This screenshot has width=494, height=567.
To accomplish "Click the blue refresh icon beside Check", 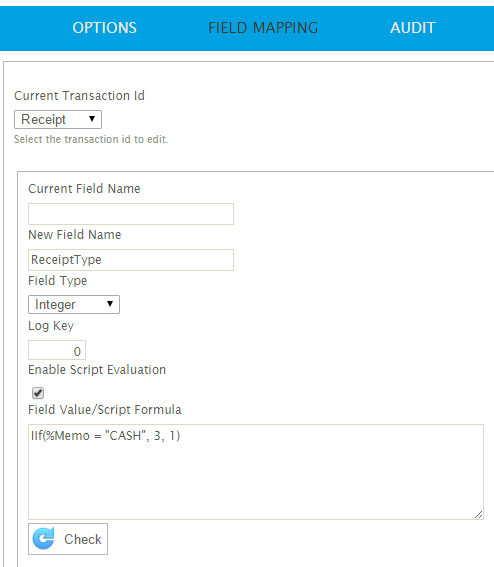I will tap(44, 538).
